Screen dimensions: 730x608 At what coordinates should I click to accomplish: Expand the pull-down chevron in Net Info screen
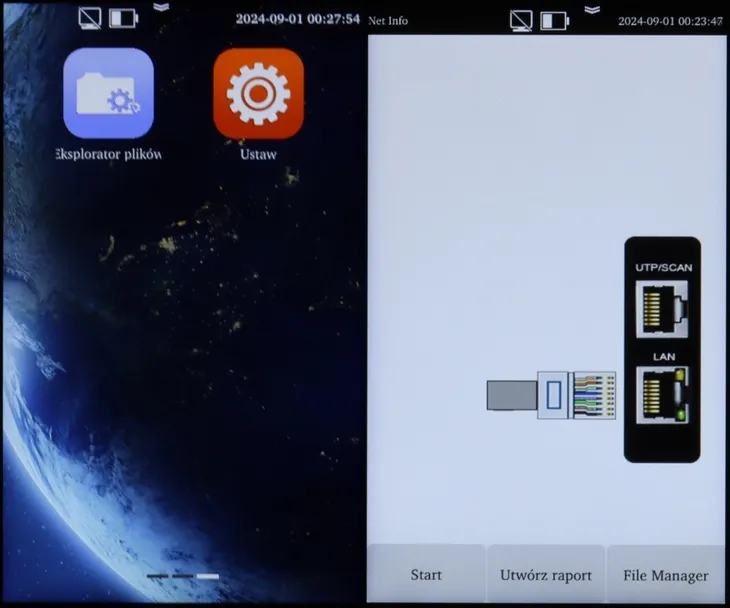point(592,9)
